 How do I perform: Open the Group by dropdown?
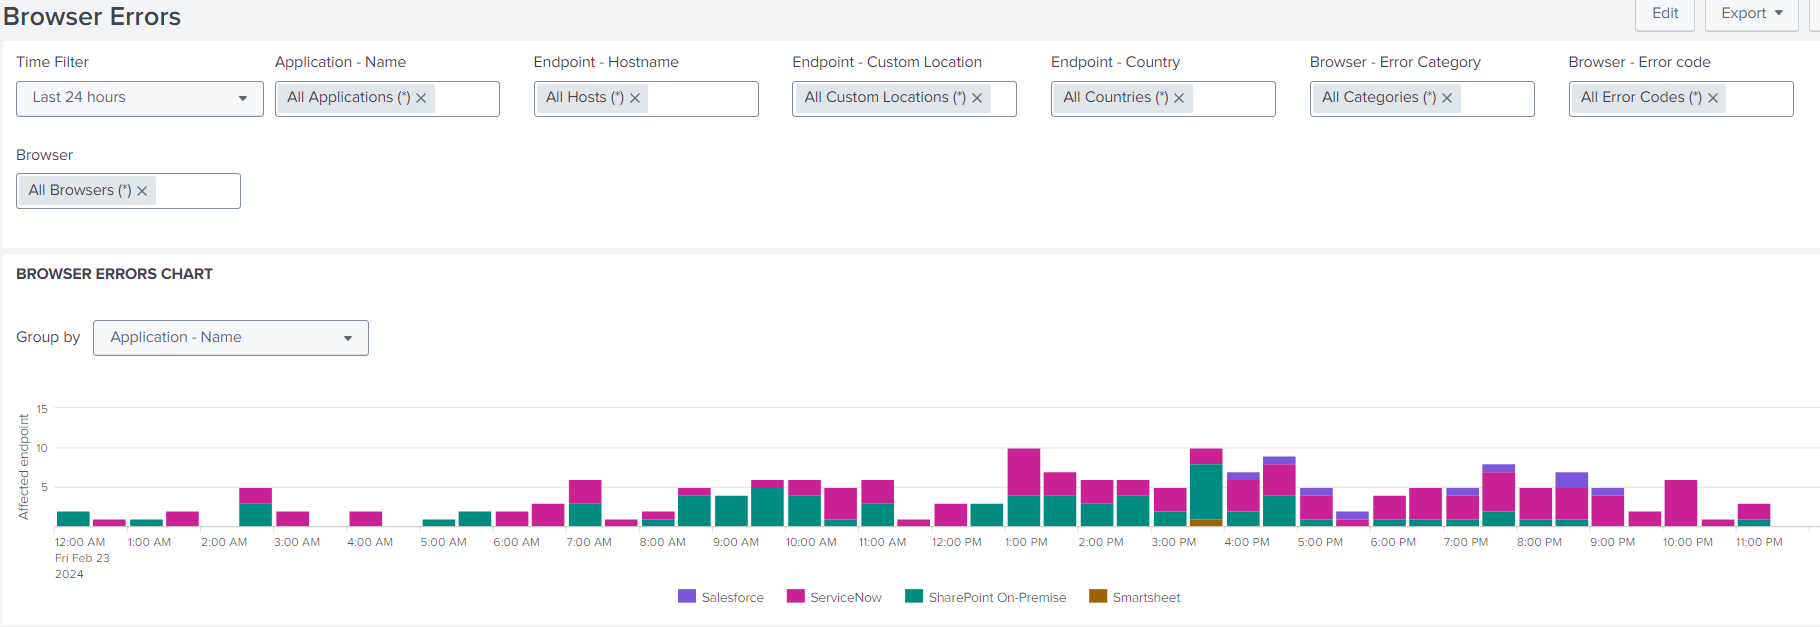coord(230,338)
